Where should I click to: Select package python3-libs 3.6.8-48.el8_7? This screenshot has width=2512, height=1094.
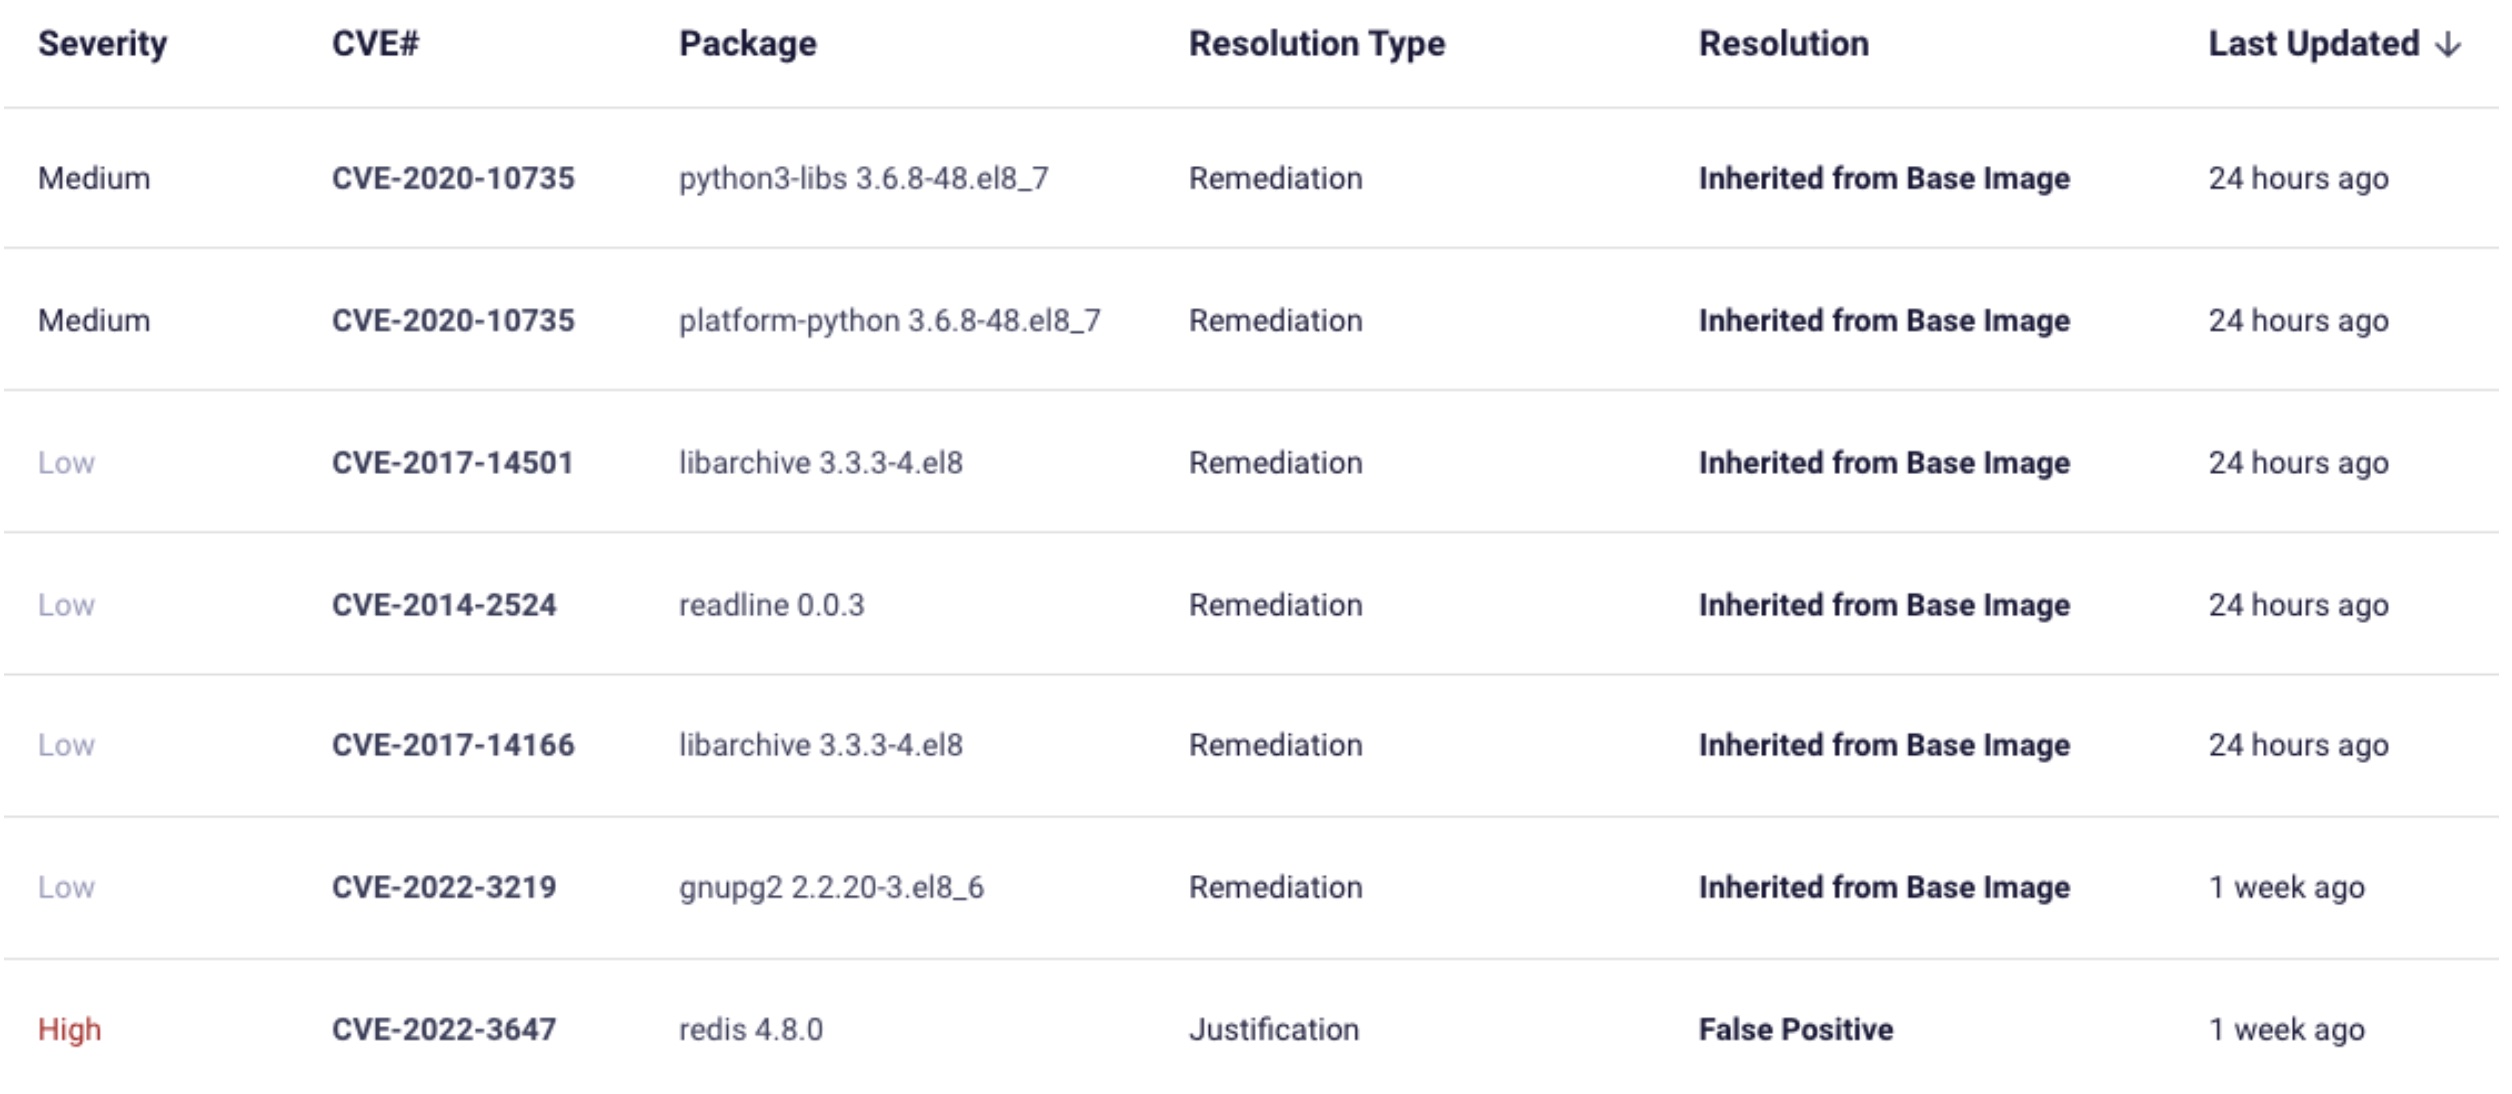[x=864, y=178]
